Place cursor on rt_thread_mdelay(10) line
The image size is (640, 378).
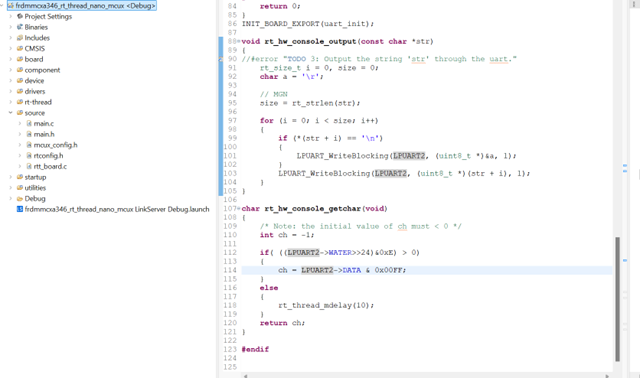point(326,305)
